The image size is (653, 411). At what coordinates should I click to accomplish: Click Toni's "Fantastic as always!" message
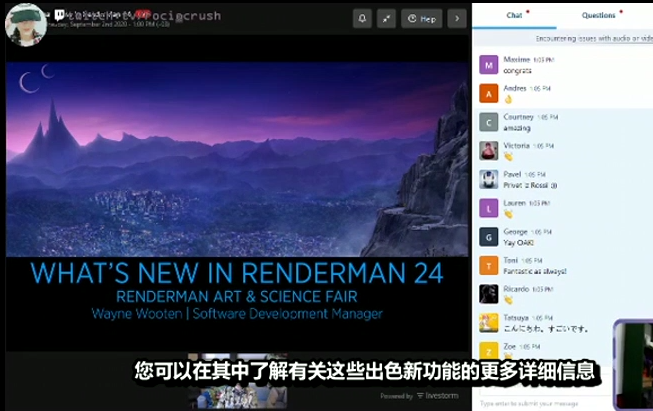(x=535, y=272)
